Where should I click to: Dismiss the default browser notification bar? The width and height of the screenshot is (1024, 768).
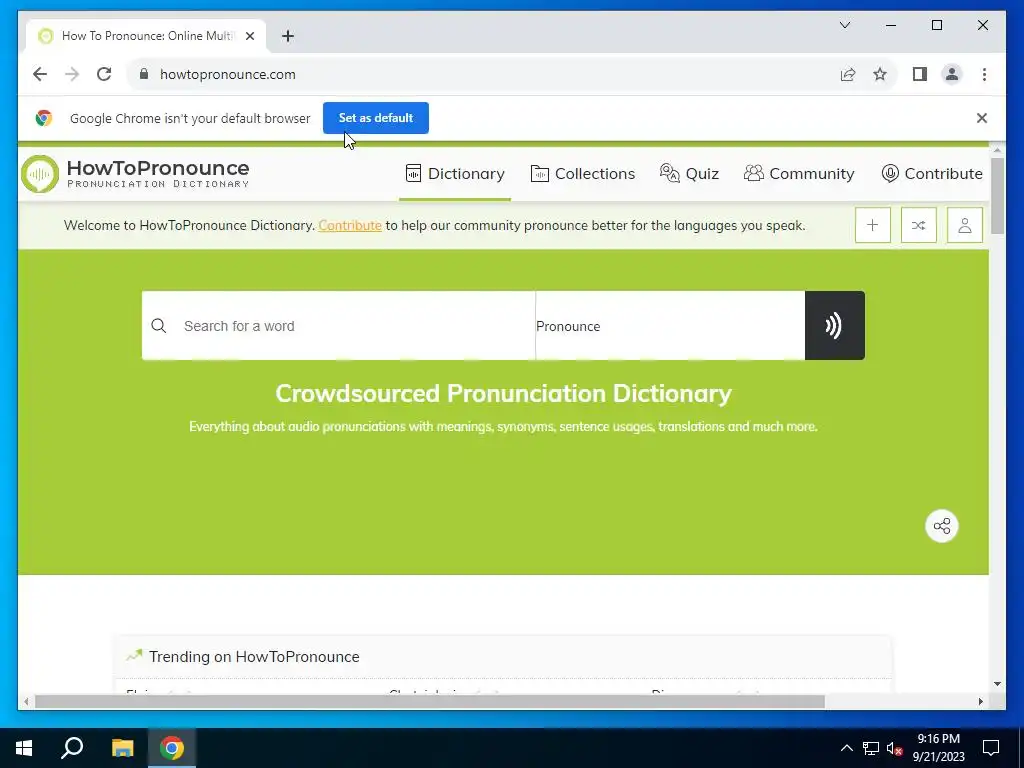(x=982, y=118)
